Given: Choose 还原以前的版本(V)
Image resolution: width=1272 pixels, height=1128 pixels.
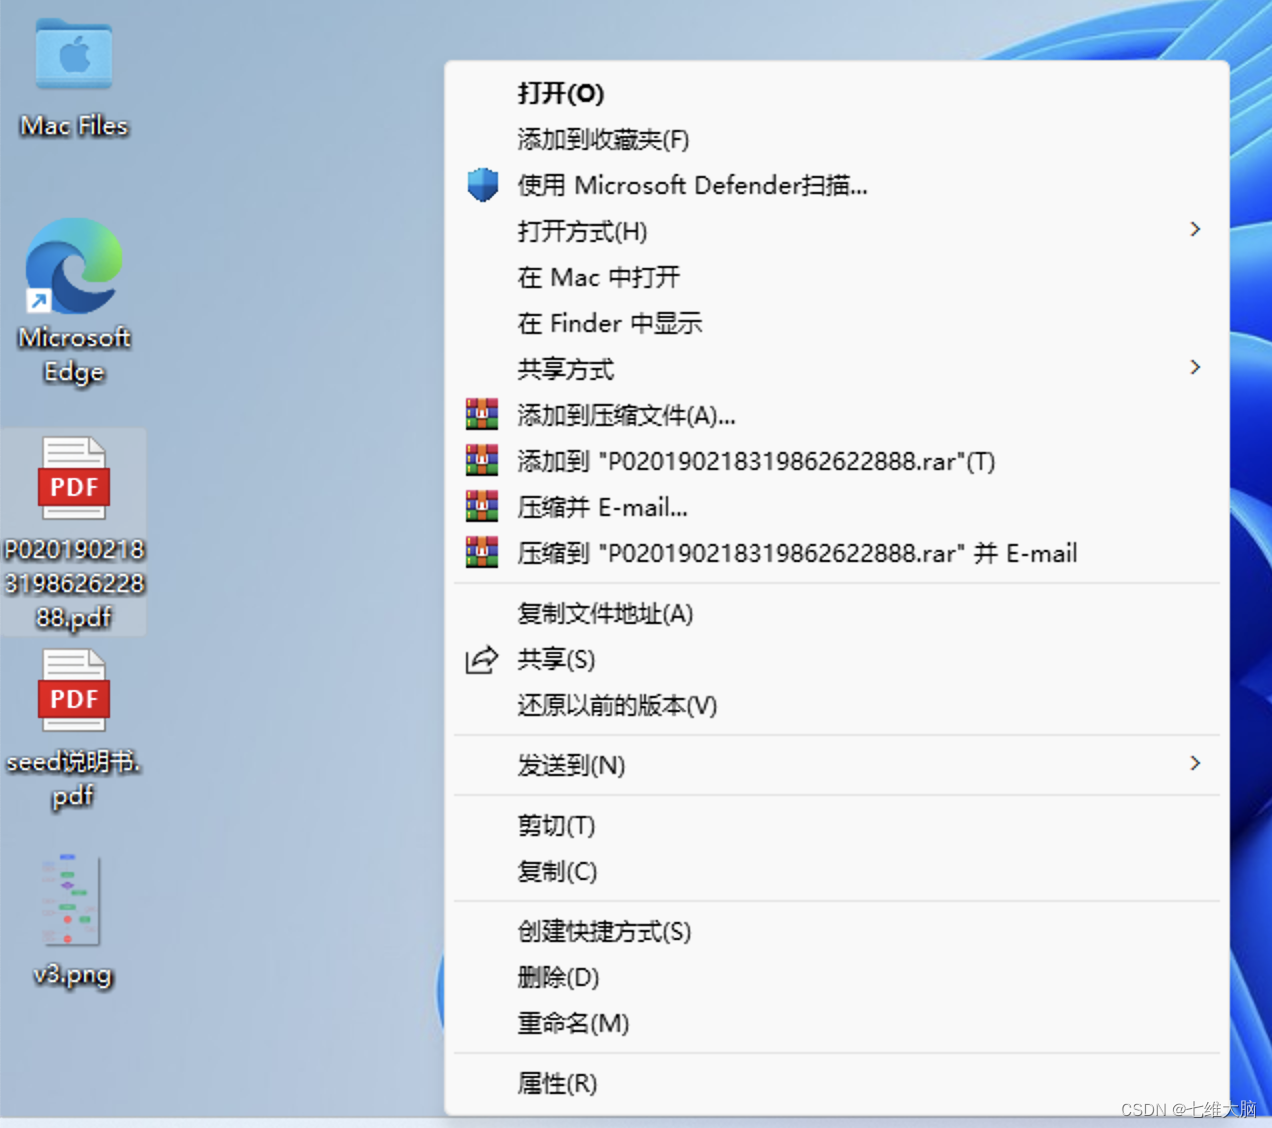Looking at the screenshot, I should [837, 705].
